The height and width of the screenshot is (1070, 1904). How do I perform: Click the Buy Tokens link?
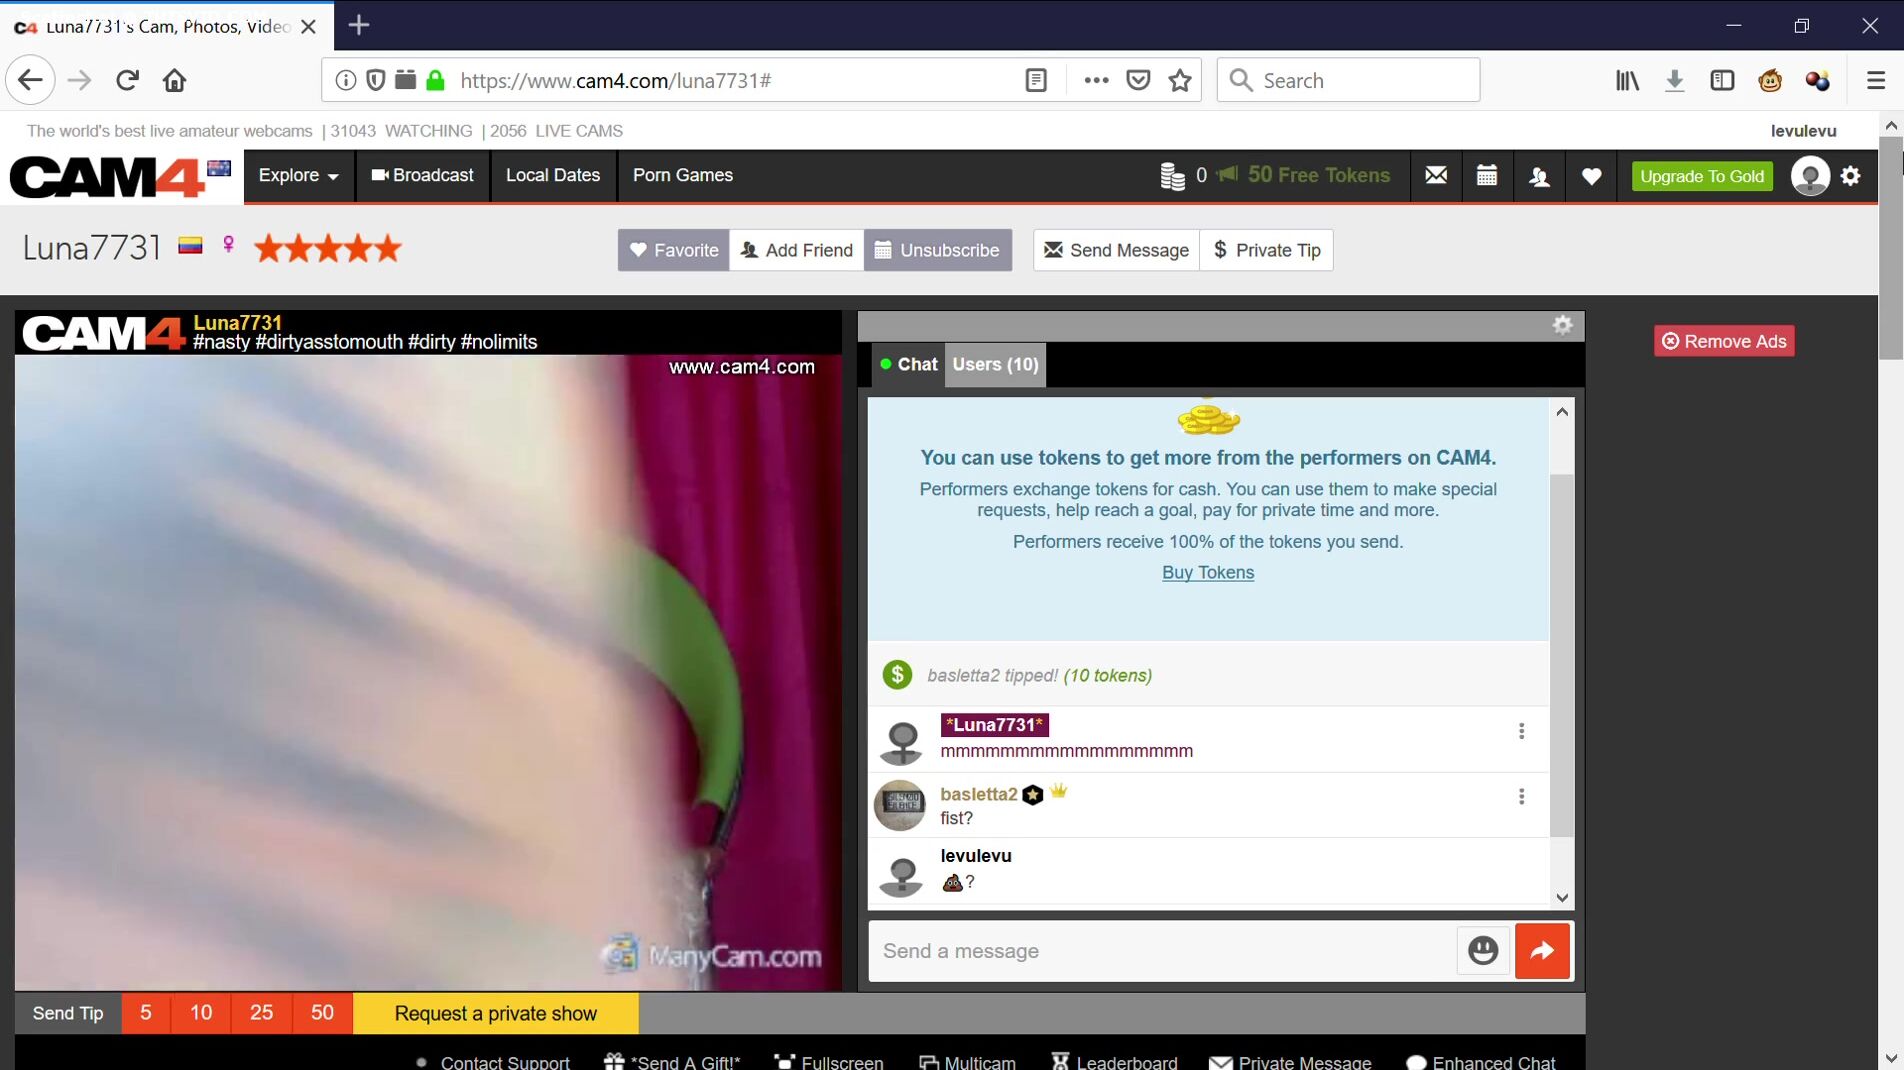pyautogui.click(x=1207, y=572)
